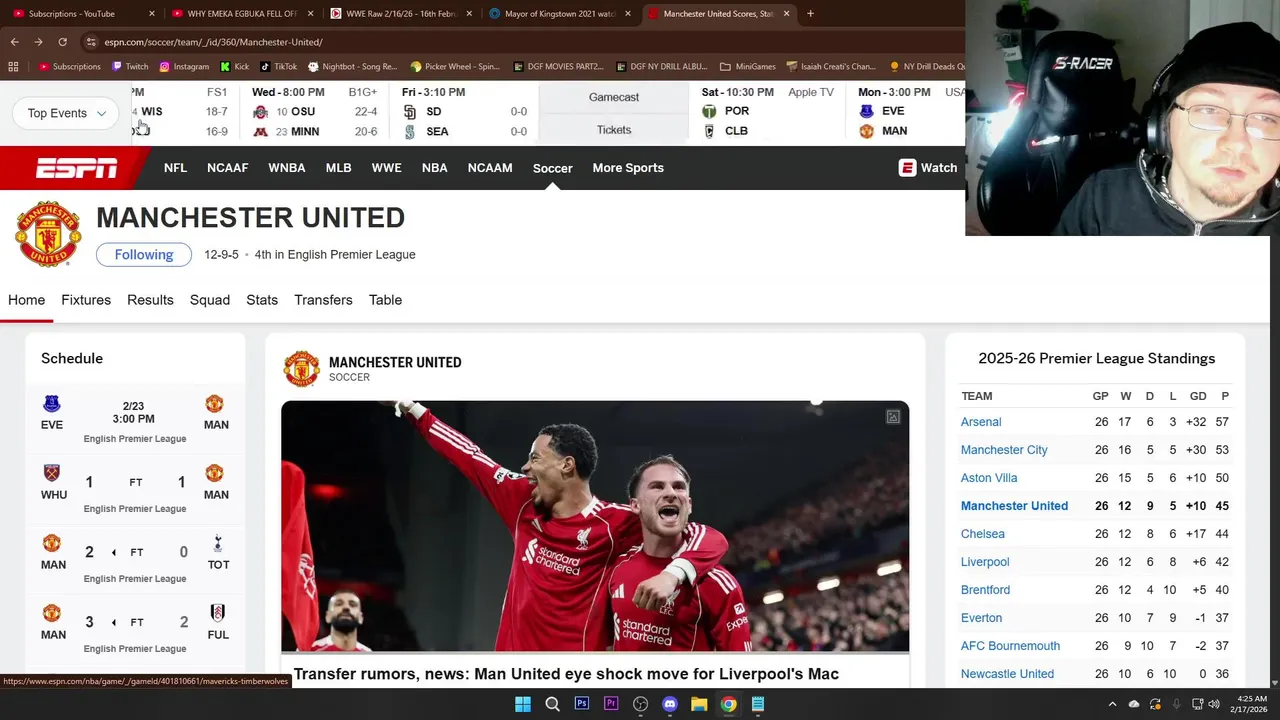Open the POR vs CLB score tile

pyautogui.click(x=768, y=113)
